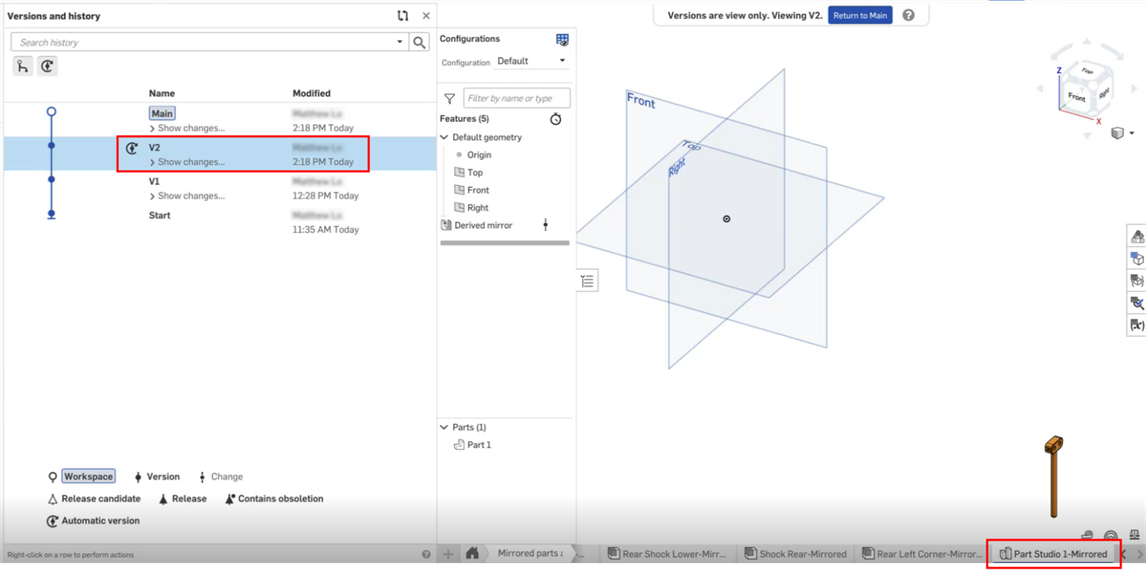Toggle the Workspace legend filter
Viewport: 1146px width, 577px height.
pyautogui.click(x=88, y=477)
